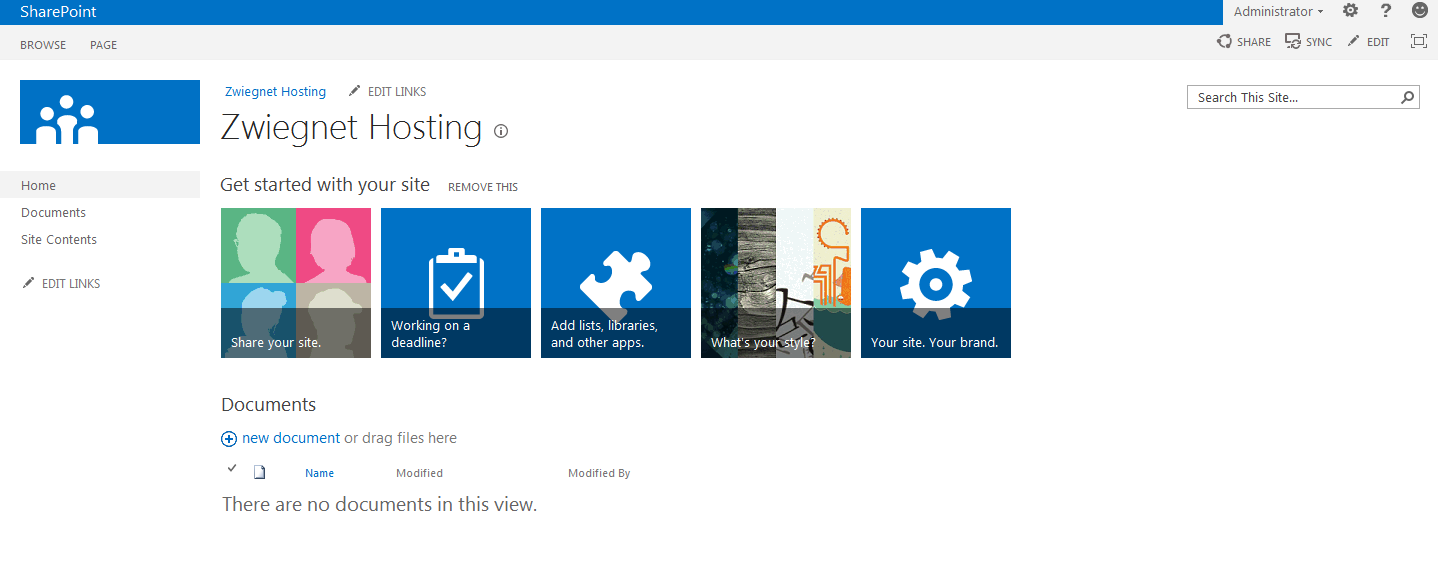
Task: Click the file type column icon
Action: pyautogui.click(x=259, y=472)
